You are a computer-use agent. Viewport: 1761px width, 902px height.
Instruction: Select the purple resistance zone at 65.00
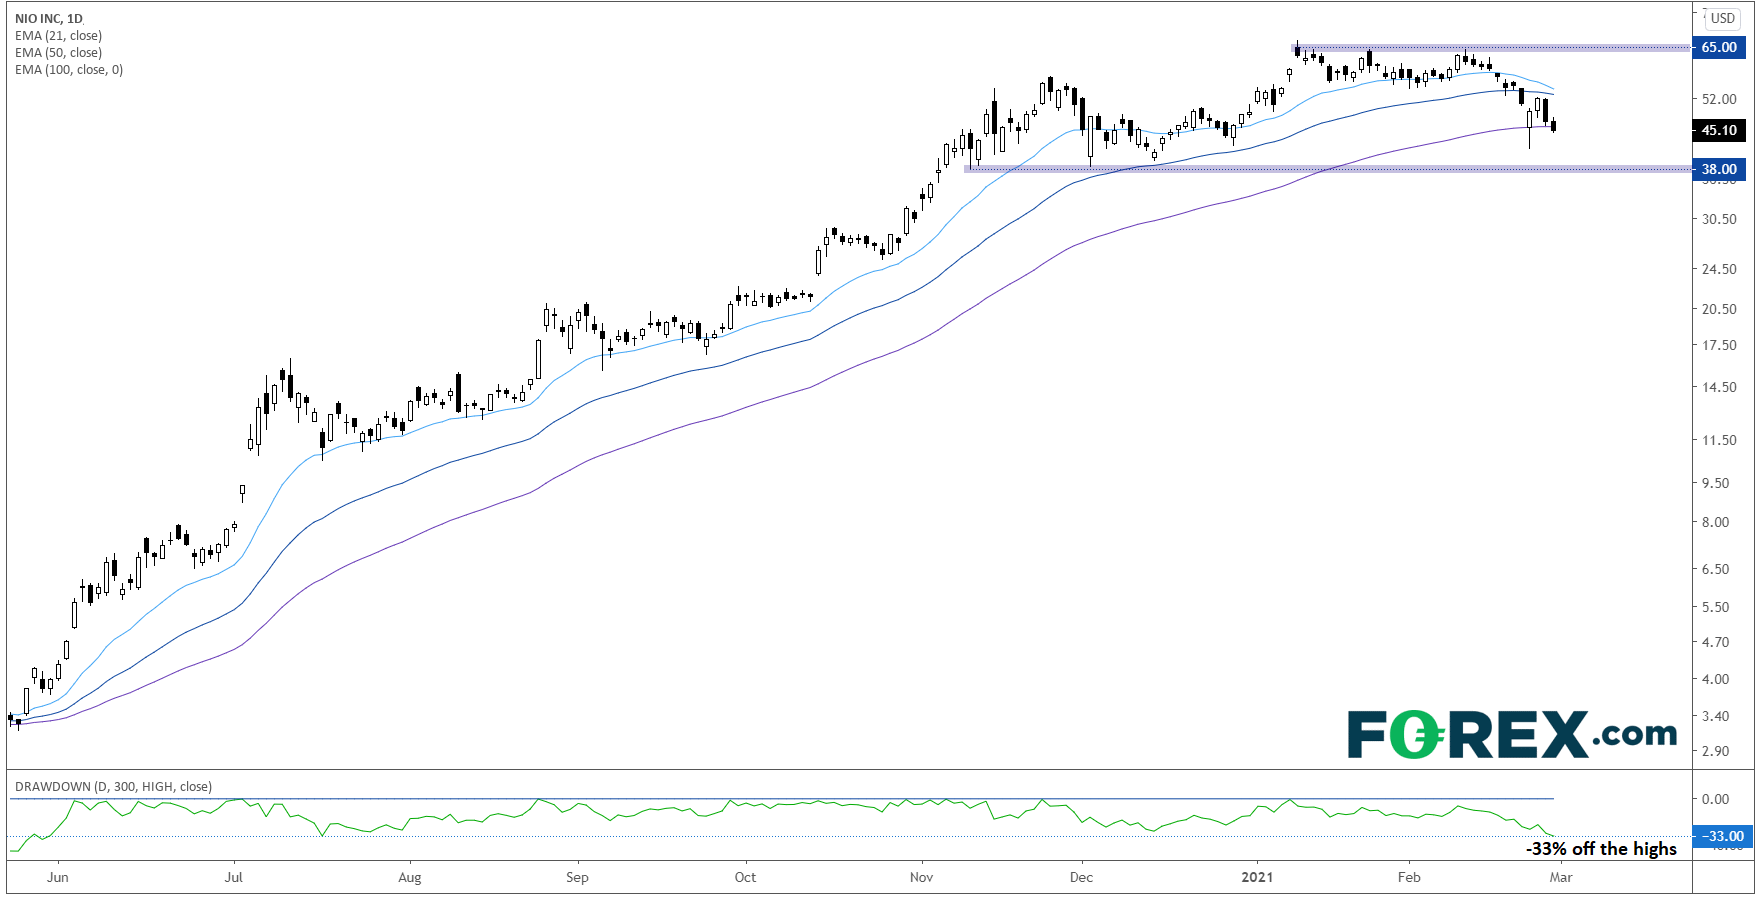pyautogui.click(x=1490, y=47)
